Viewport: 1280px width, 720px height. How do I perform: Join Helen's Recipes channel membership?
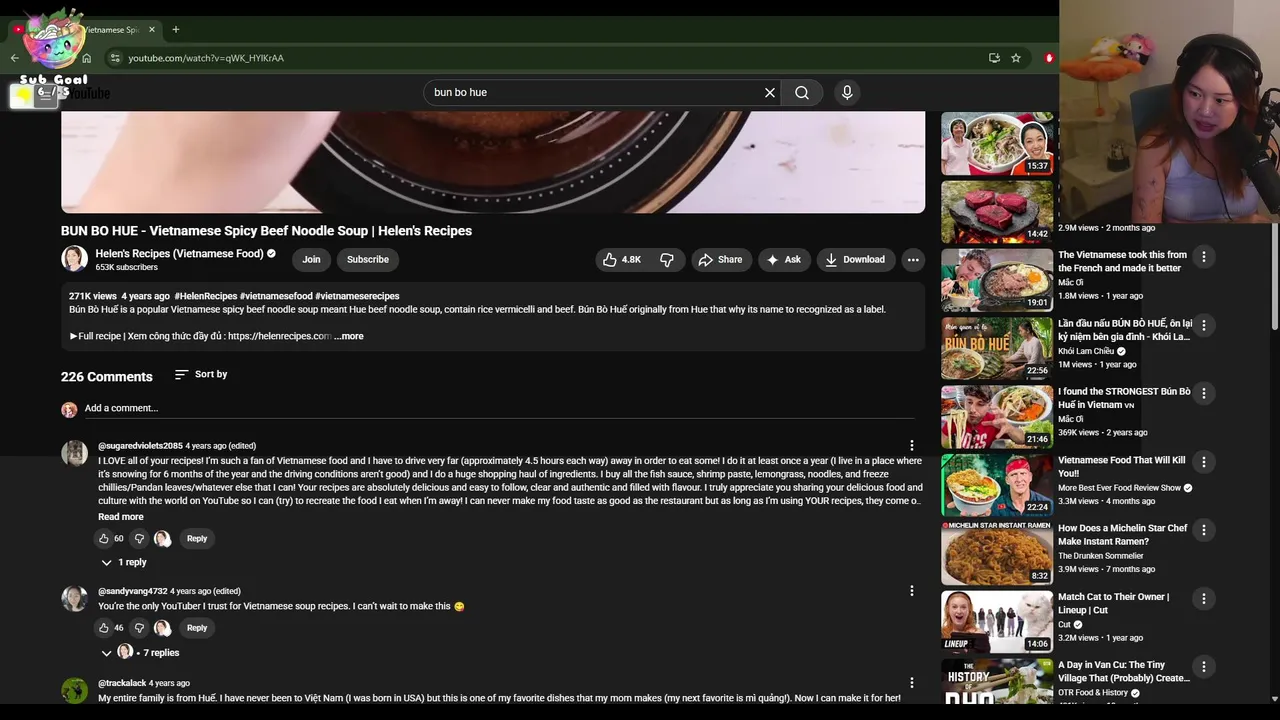311,259
